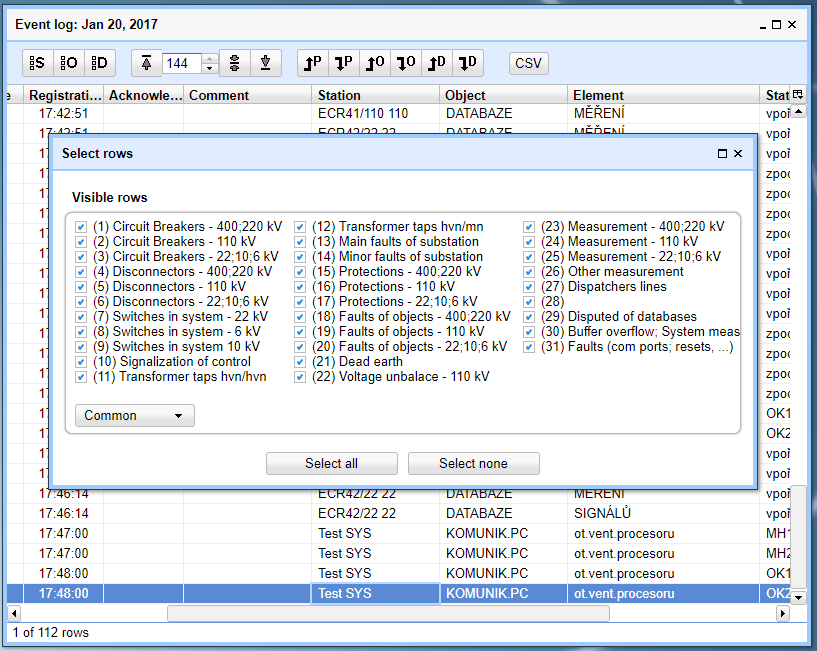Click the Comment column header
Image resolution: width=817 pixels, height=651 pixels.
point(247,95)
